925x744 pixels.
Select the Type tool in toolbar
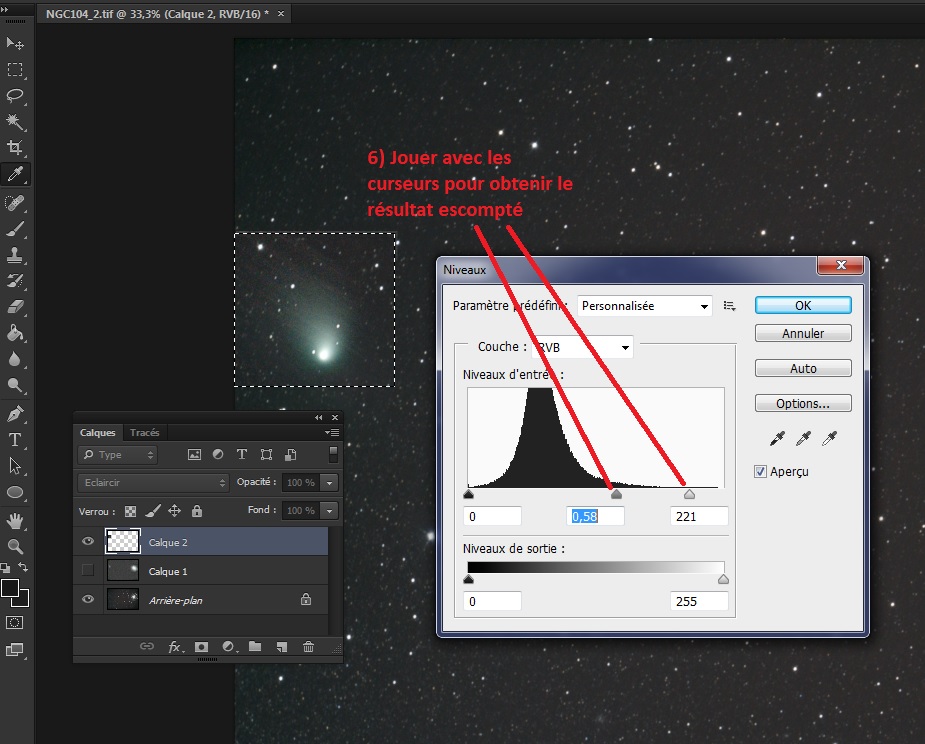(15, 440)
